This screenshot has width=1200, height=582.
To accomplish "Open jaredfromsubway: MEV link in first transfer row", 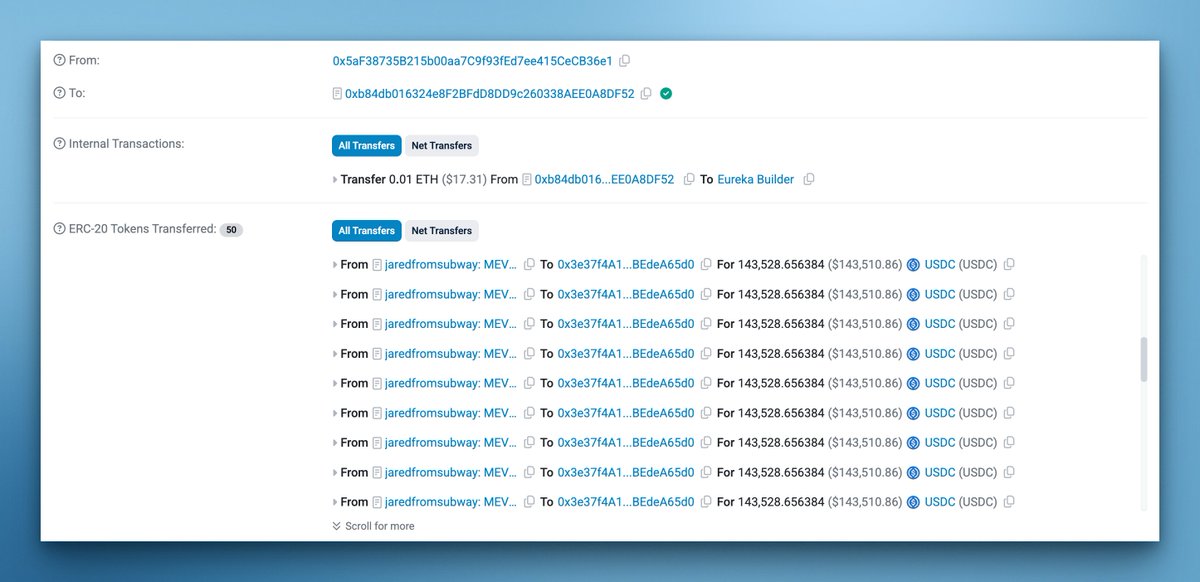I will coord(451,265).
